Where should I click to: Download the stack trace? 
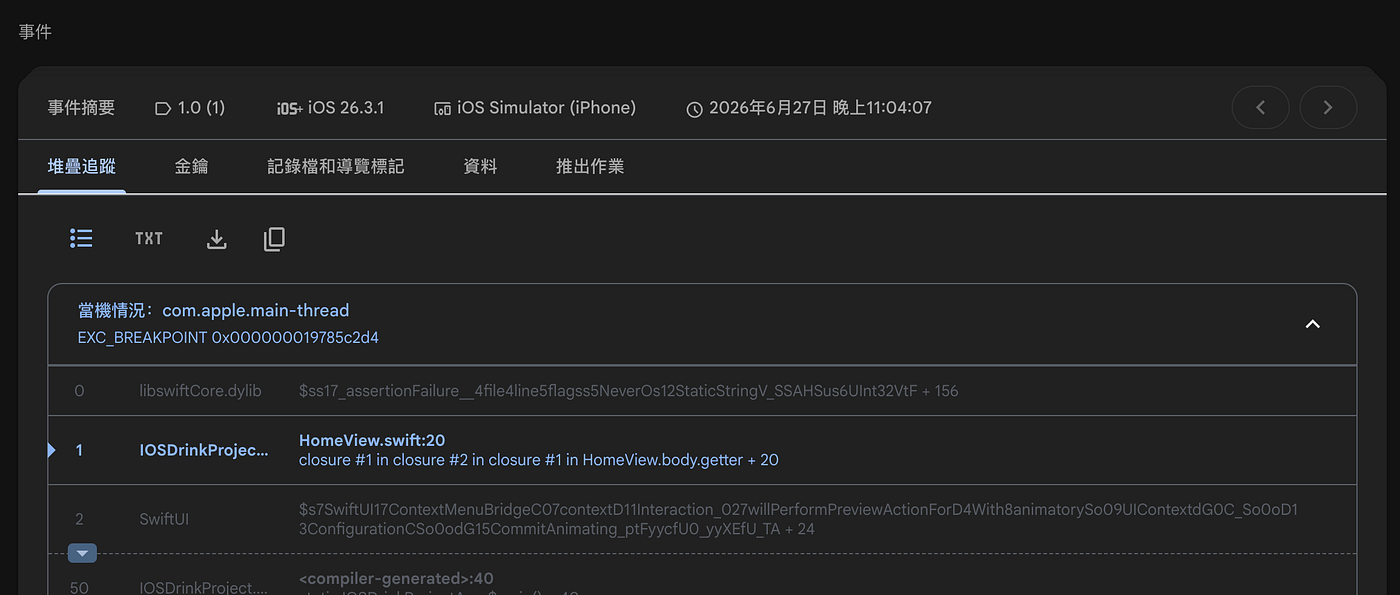(216, 239)
